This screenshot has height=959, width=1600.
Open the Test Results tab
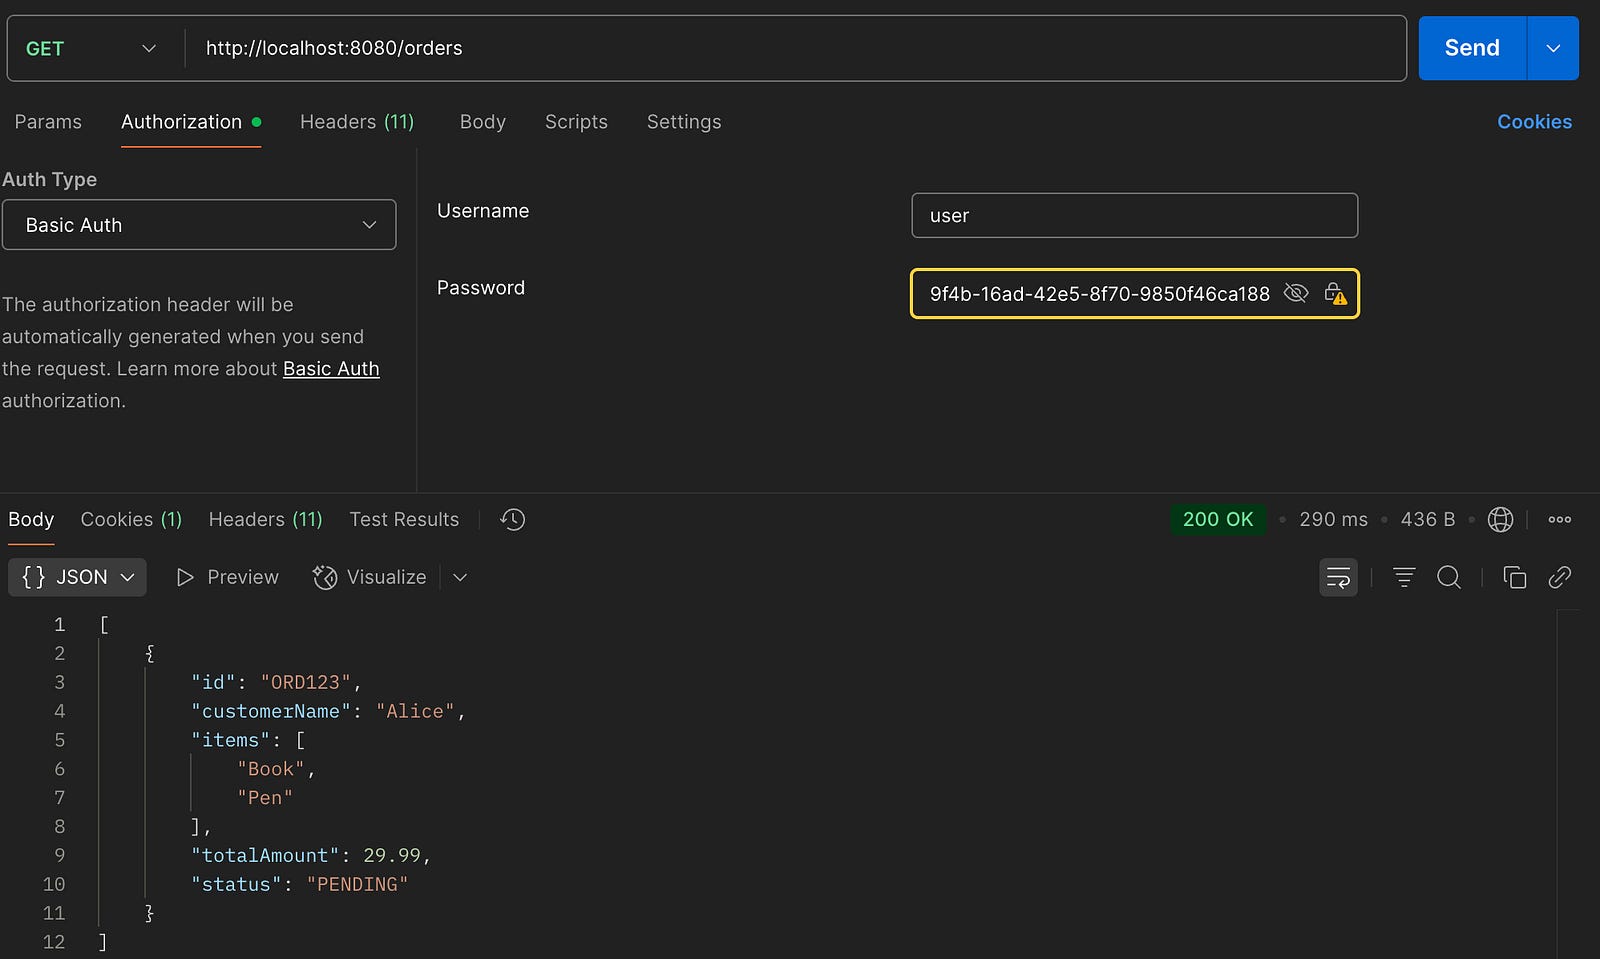point(404,519)
